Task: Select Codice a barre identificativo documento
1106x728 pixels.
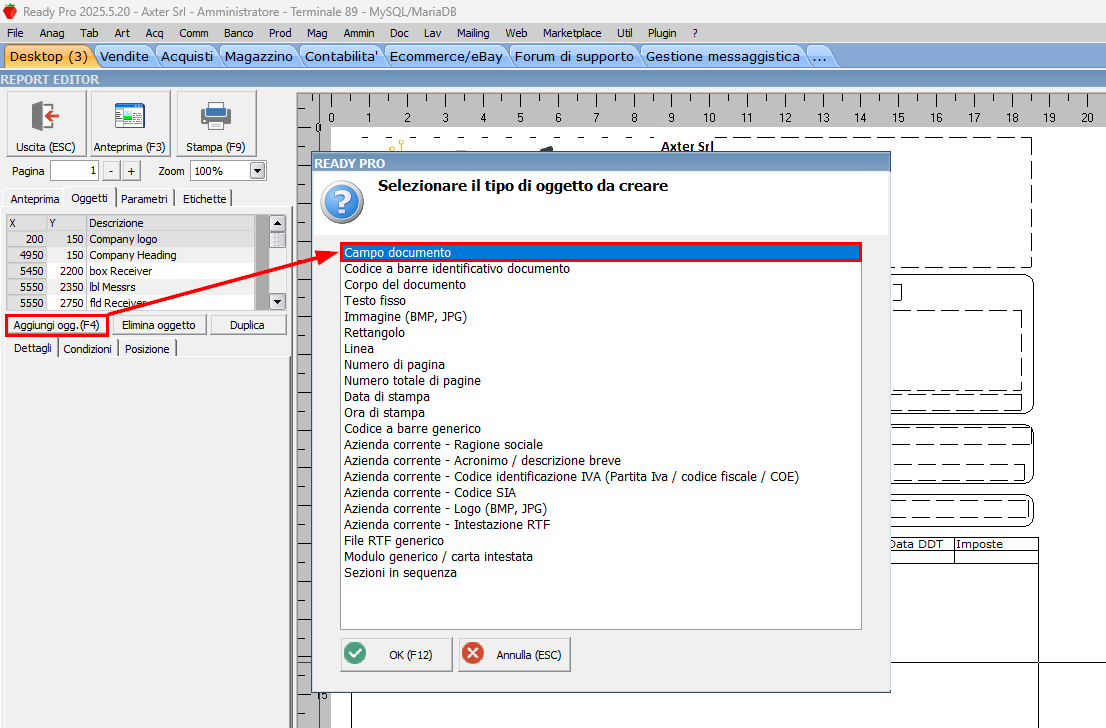Action: 601,269
